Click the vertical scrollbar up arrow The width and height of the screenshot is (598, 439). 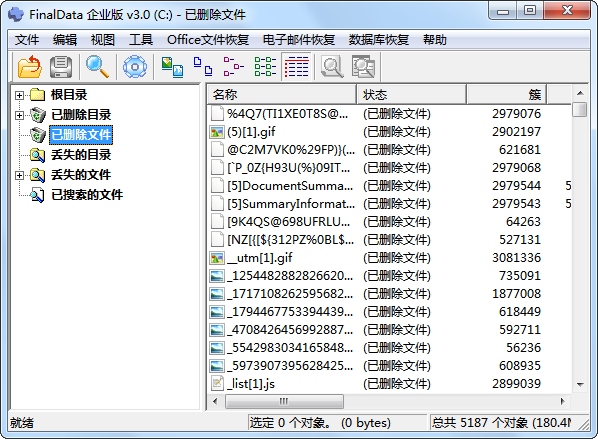580,93
